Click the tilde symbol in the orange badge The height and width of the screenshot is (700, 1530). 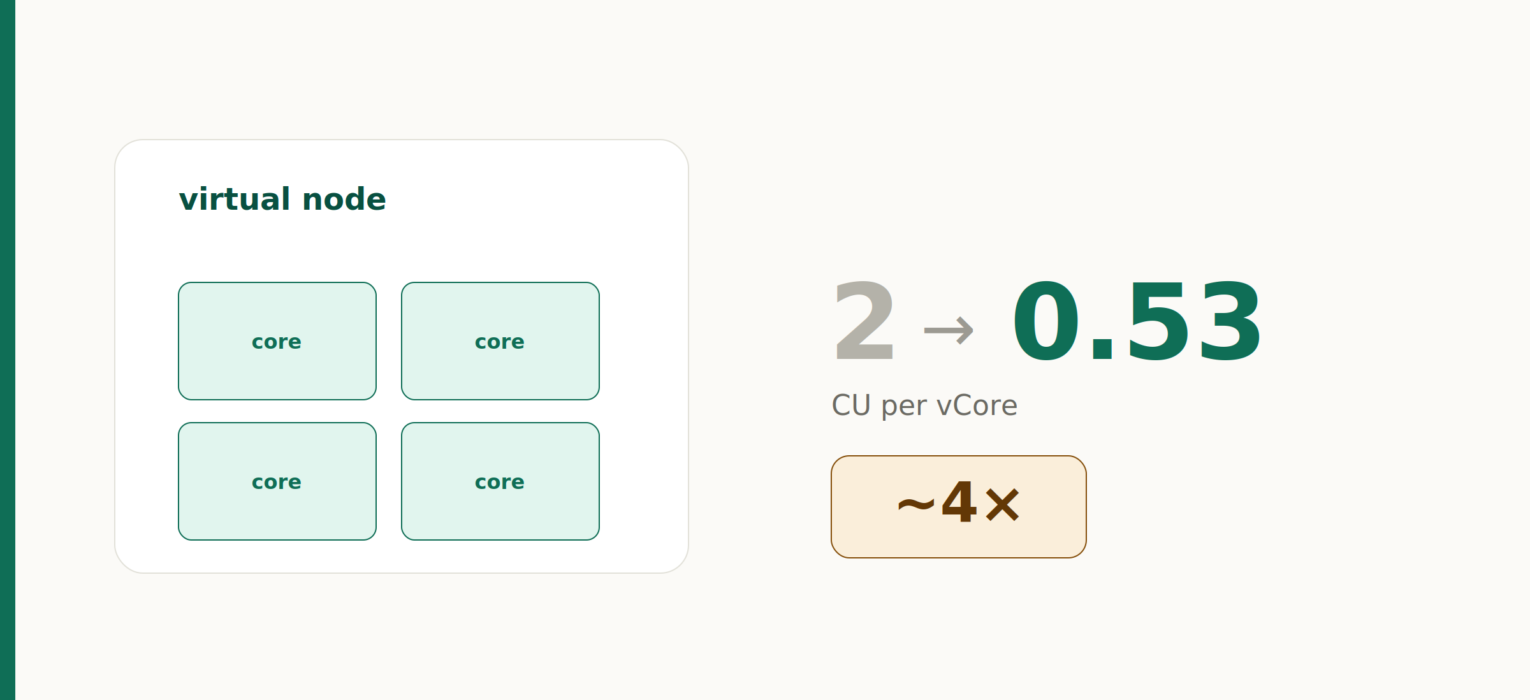click(x=916, y=506)
